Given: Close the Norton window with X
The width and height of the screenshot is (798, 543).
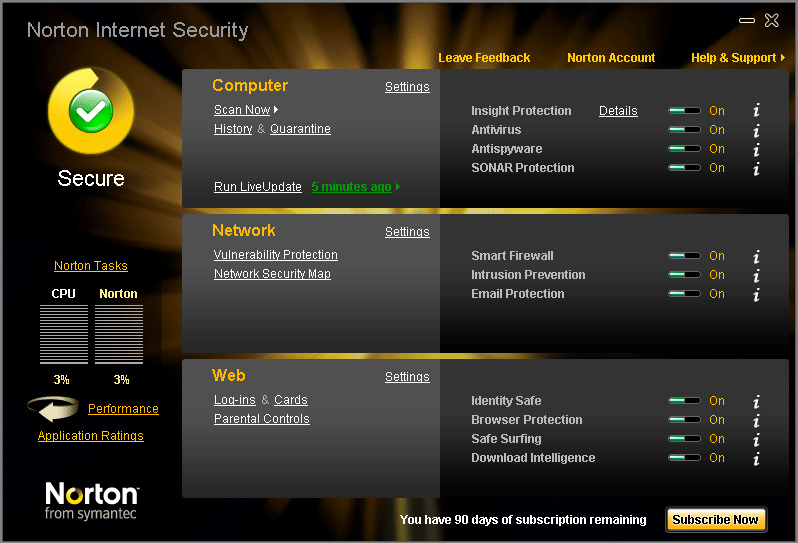Looking at the screenshot, I should click(772, 20).
